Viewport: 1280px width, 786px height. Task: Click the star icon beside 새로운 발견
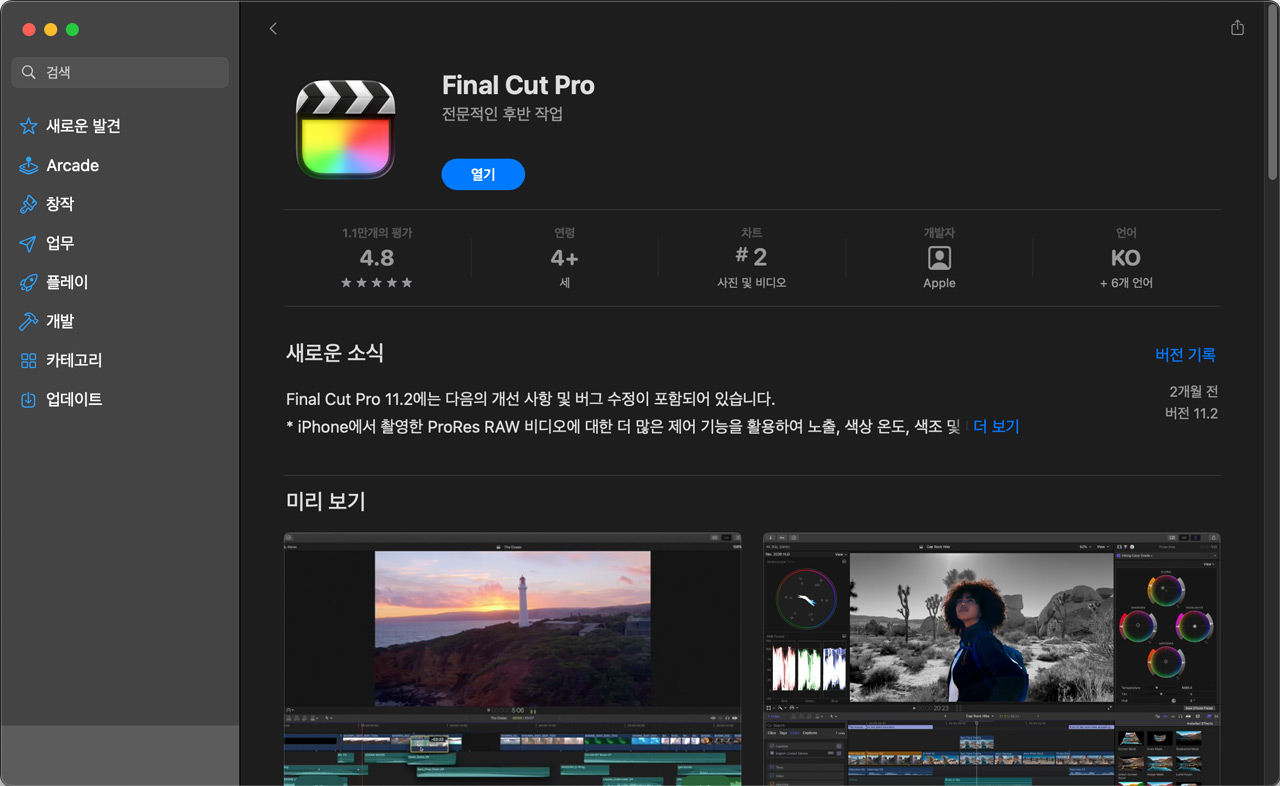pyautogui.click(x=28, y=126)
